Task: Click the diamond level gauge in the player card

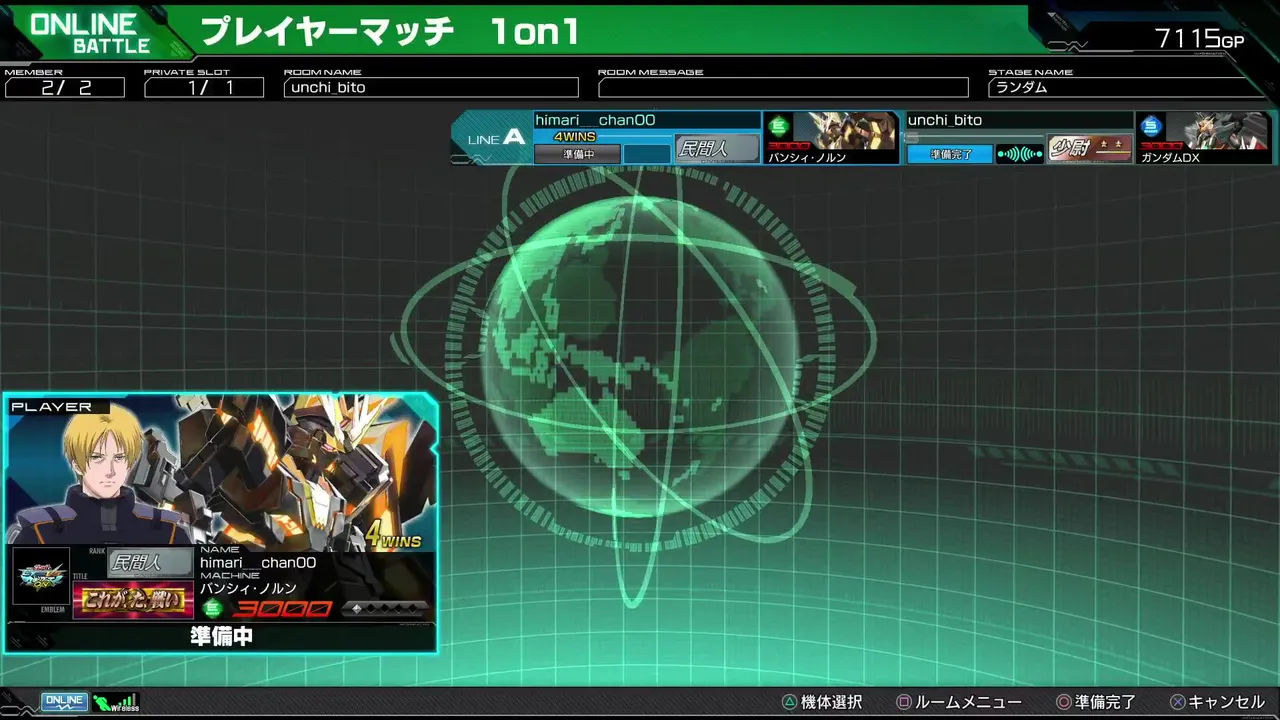Action: 386,608
